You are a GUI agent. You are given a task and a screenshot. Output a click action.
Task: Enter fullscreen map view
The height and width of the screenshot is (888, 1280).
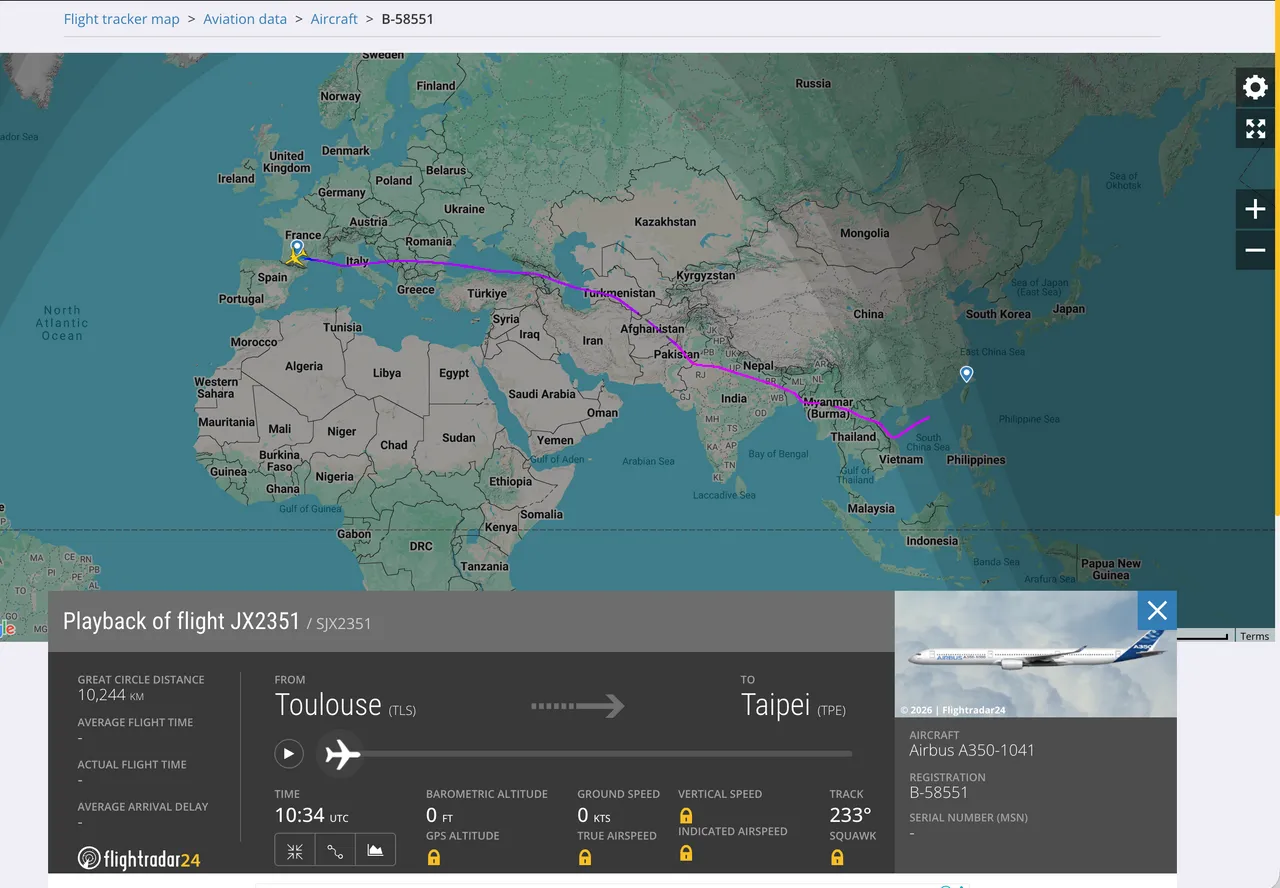(1255, 128)
